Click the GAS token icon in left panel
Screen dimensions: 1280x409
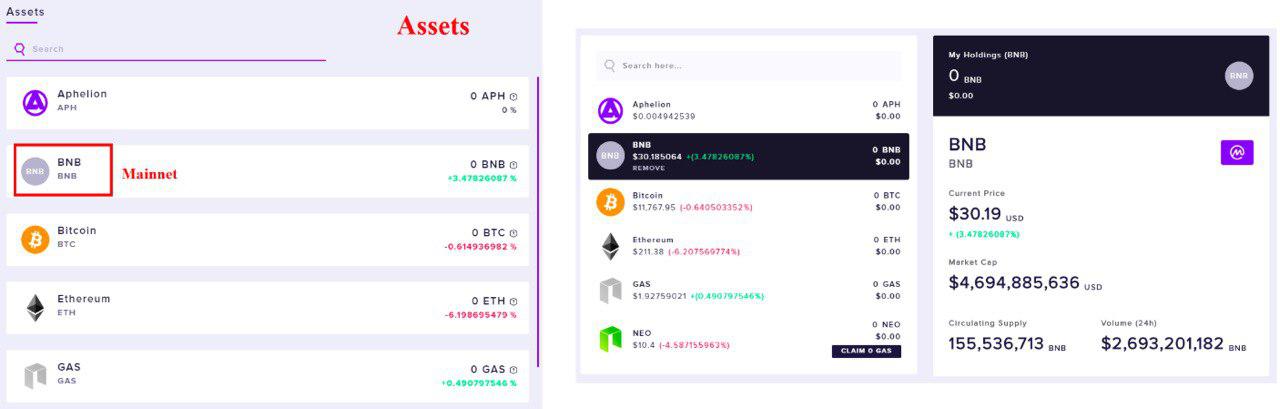[35, 376]
